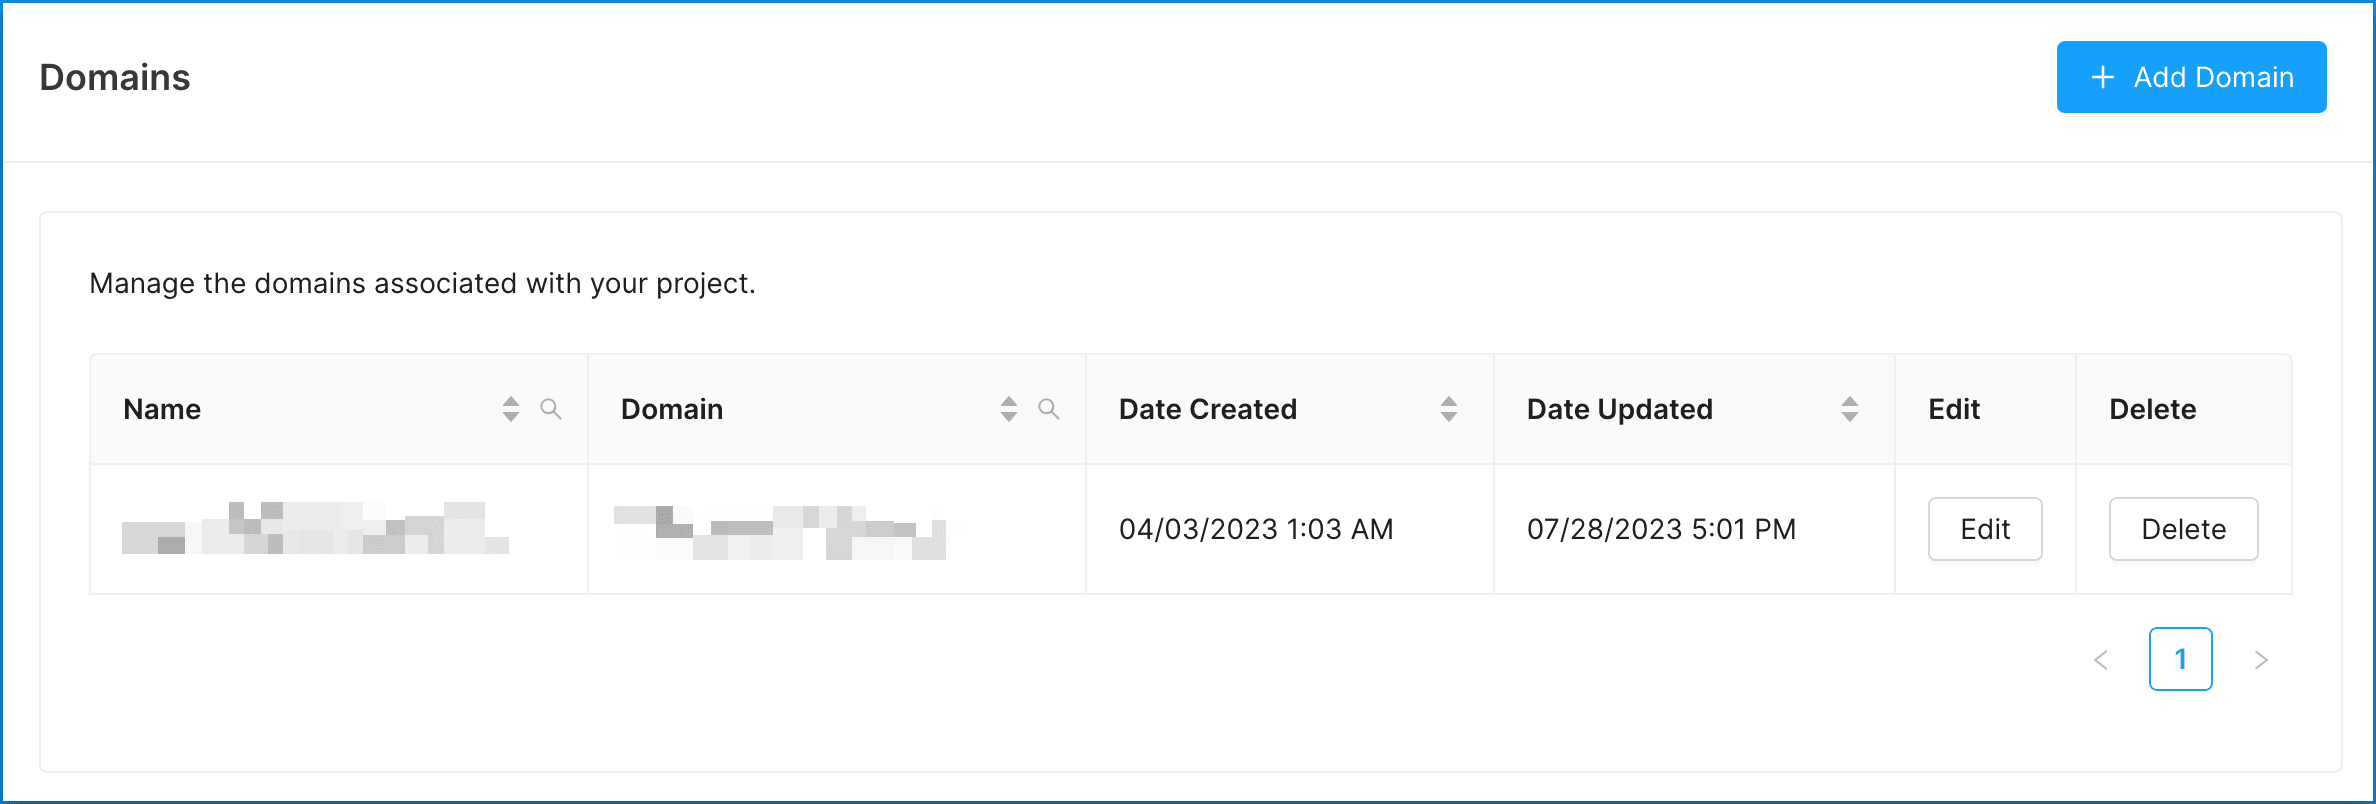Click the plus icon in Add Domain
The width and height of the screenshot is (2376, 804).
2103,78
